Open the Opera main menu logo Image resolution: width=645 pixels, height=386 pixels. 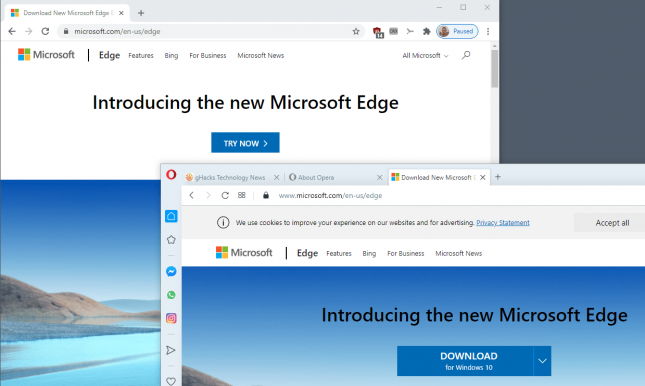click(x=171, y=175)
